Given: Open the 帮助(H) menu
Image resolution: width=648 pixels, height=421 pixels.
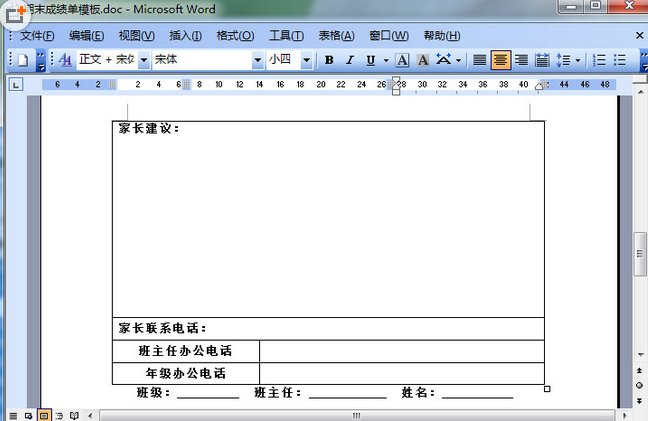Looking at the screenshot, I should (x=442, y=36).
